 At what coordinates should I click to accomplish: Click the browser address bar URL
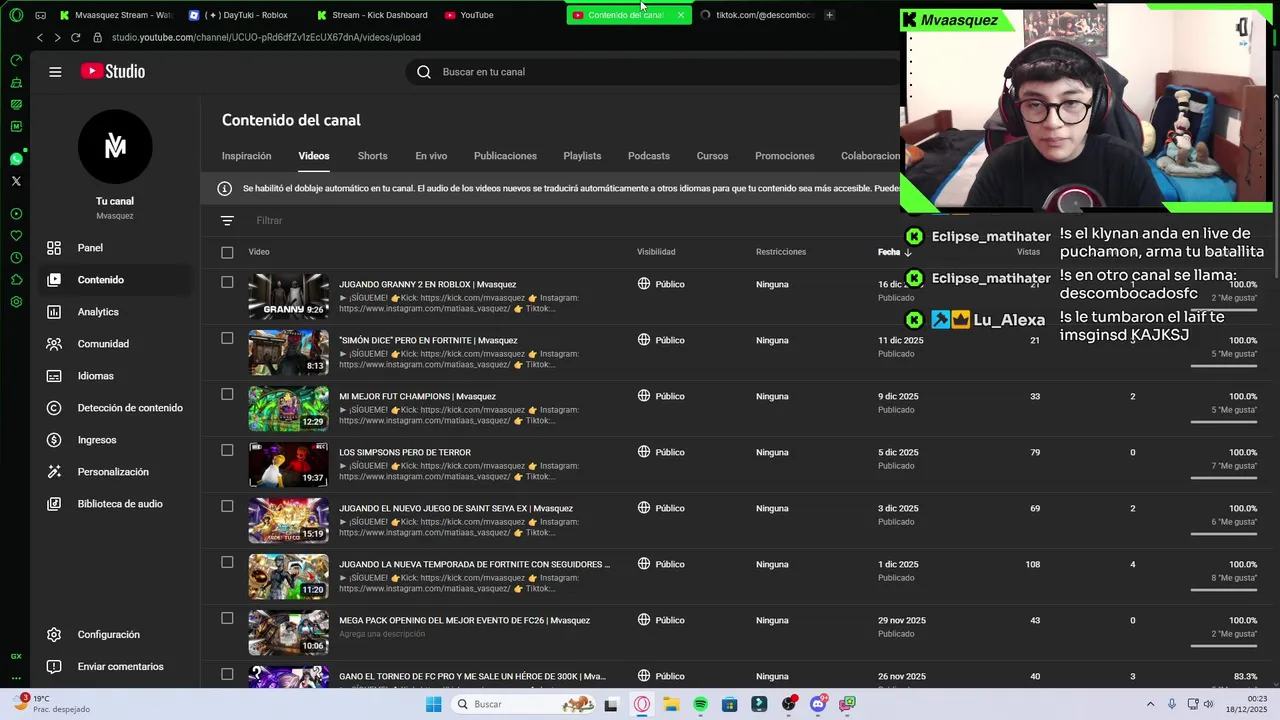[x=266, y=38]
